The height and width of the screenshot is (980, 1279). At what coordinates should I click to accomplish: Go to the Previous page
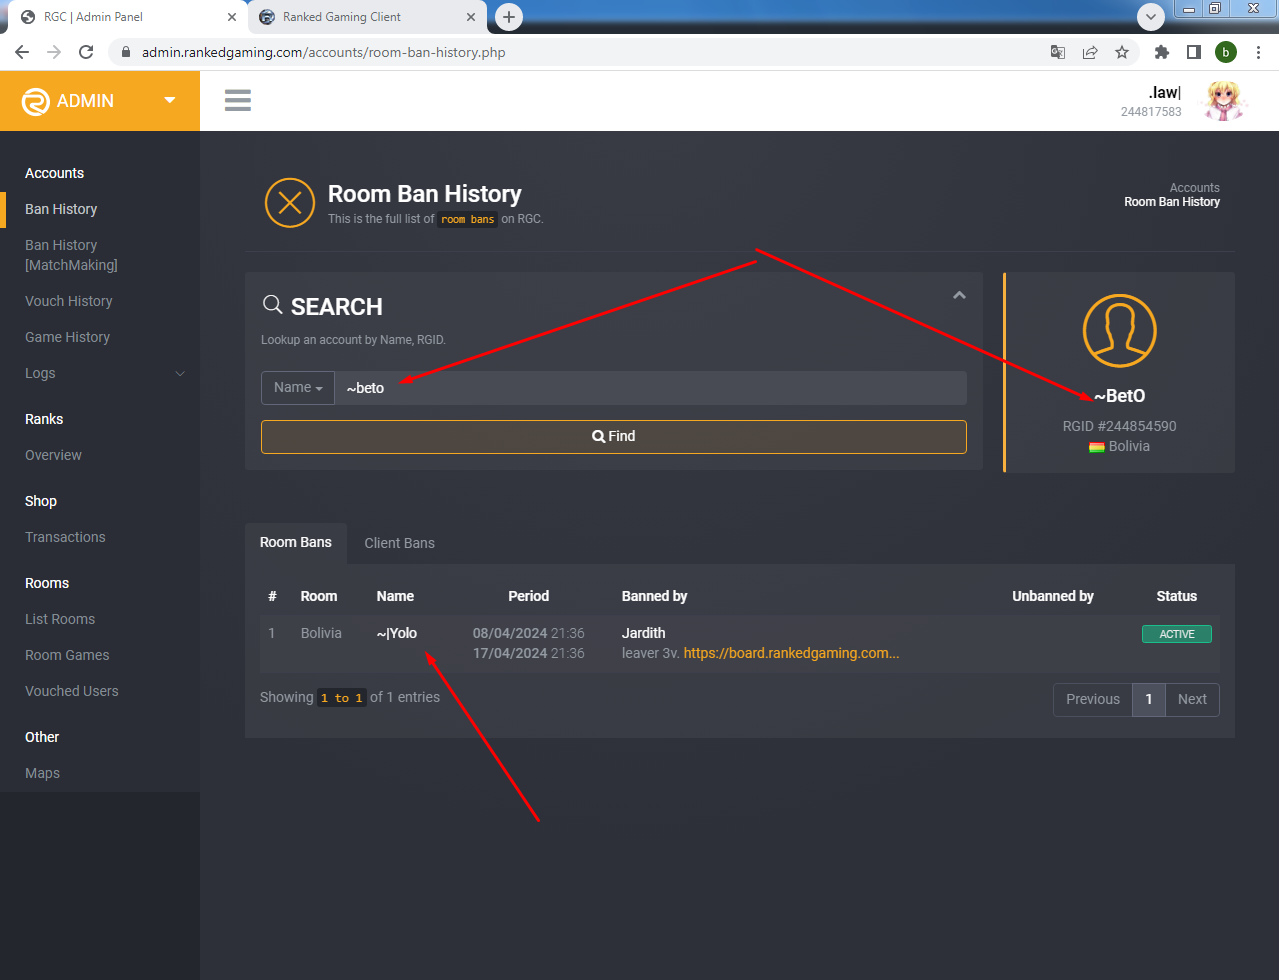1093,699
